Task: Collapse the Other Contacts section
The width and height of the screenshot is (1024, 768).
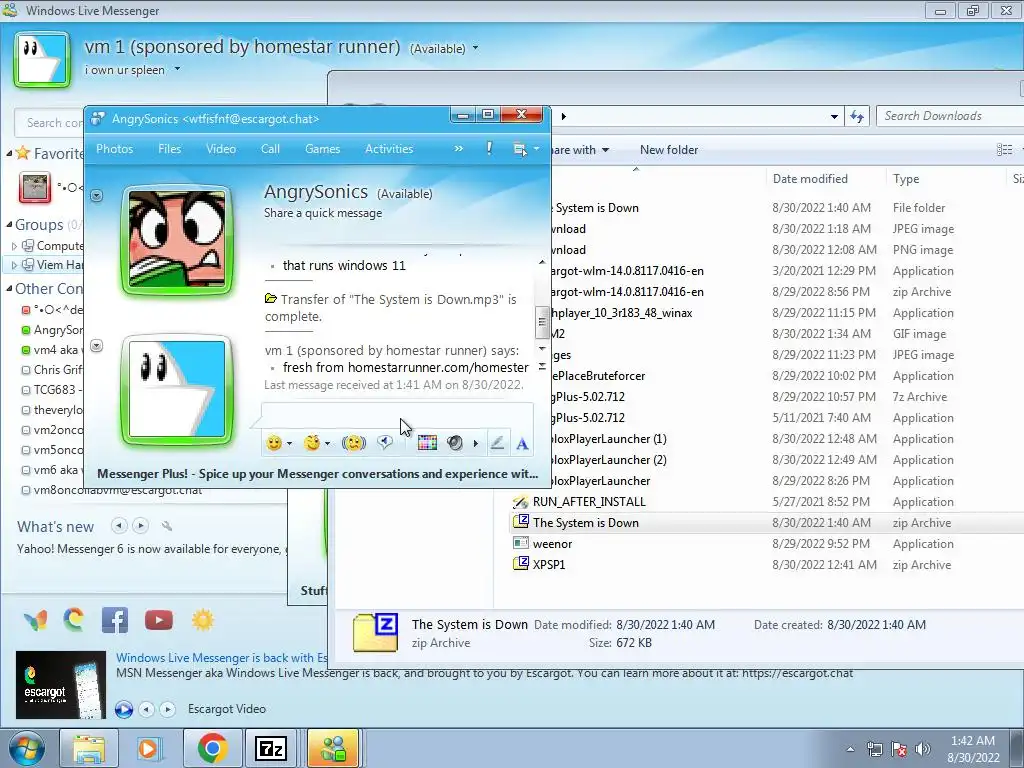Action: (9, 289)
